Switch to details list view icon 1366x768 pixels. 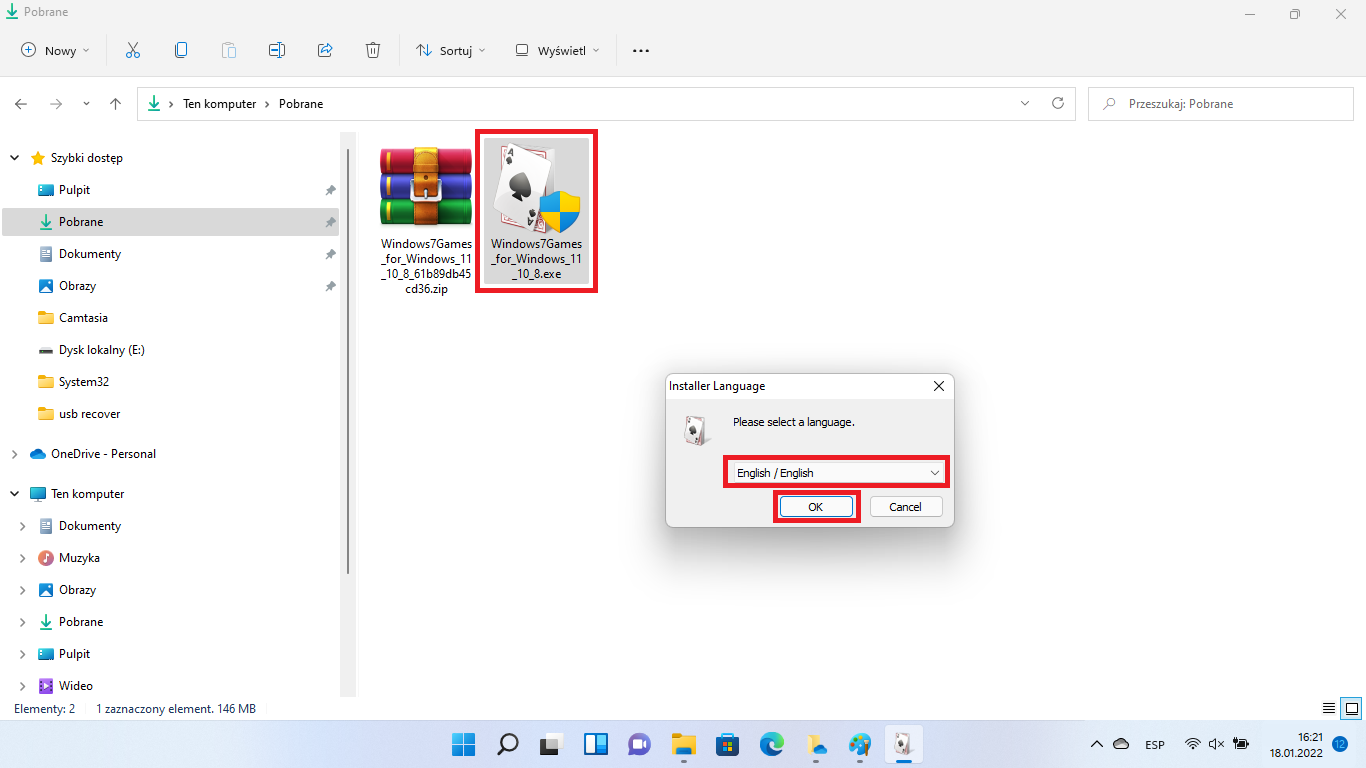click(x=1329, y=708)
